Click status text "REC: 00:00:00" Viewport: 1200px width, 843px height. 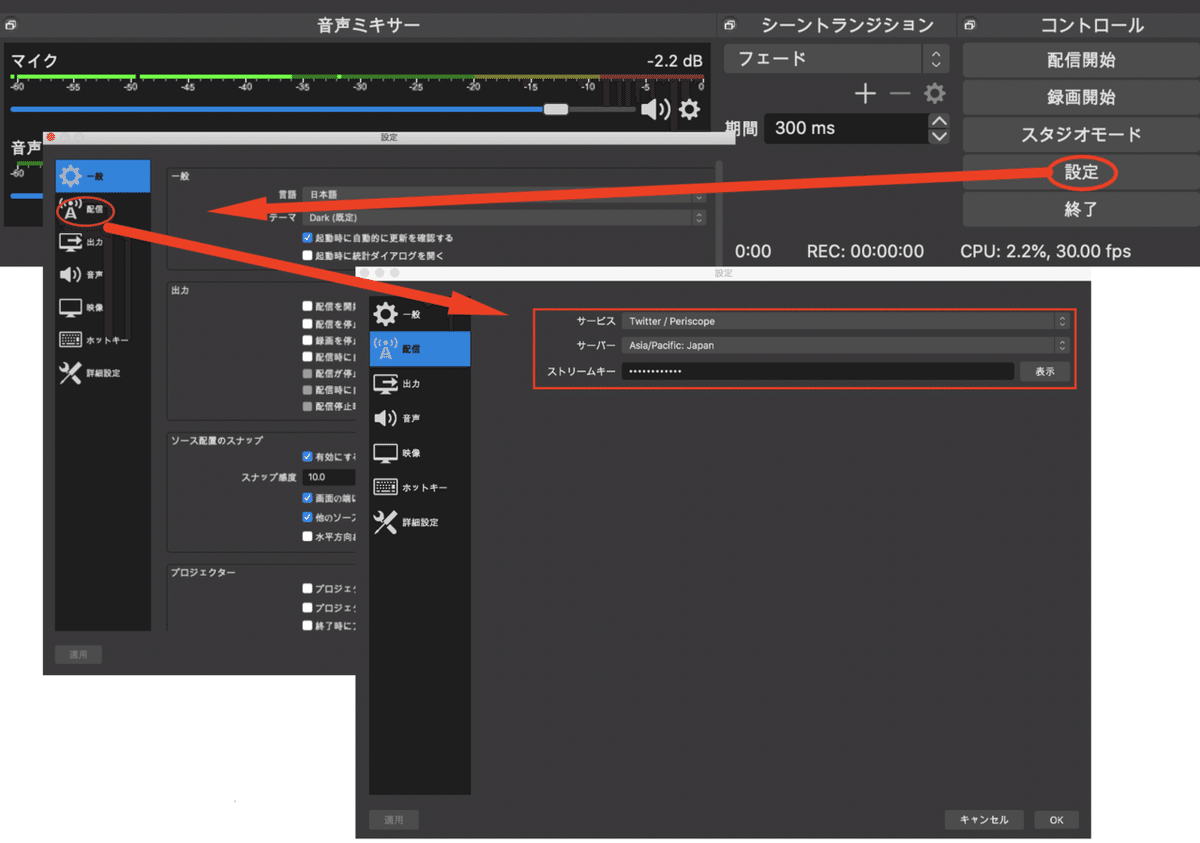[865, 251]
